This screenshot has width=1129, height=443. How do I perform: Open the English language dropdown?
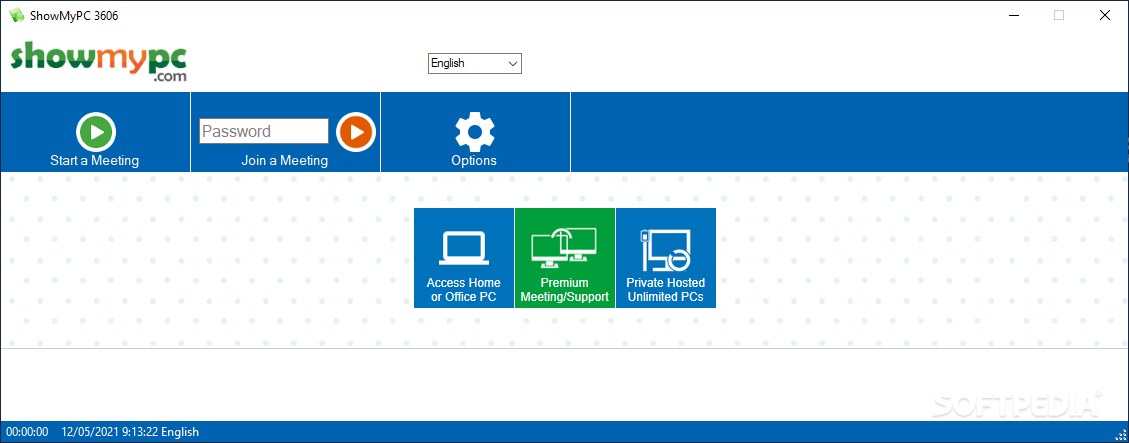[x=474, y=63]
